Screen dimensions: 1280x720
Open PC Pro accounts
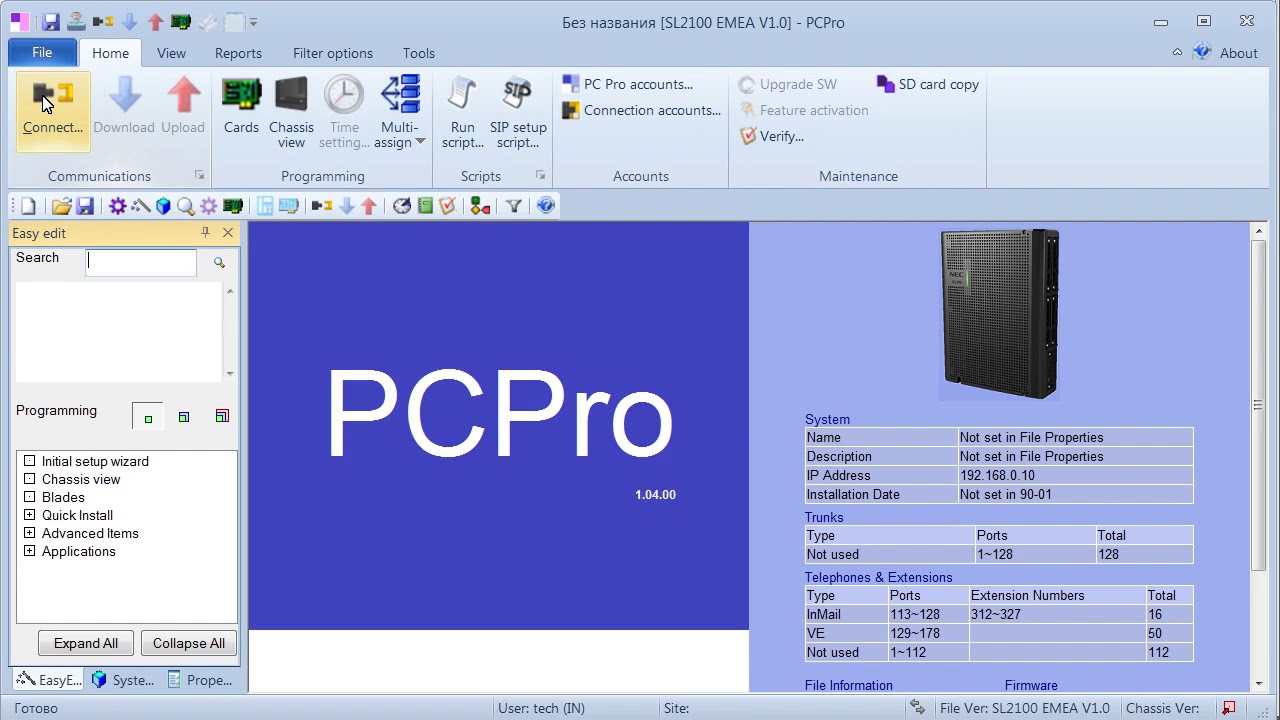coord(628,84)
